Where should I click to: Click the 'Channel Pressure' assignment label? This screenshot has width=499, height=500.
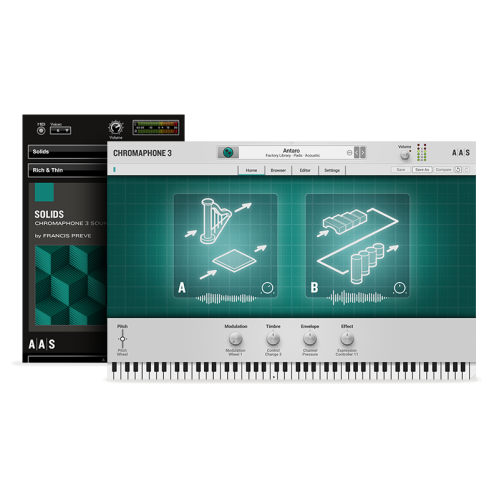pyautogui.click(x=310, y=352)
